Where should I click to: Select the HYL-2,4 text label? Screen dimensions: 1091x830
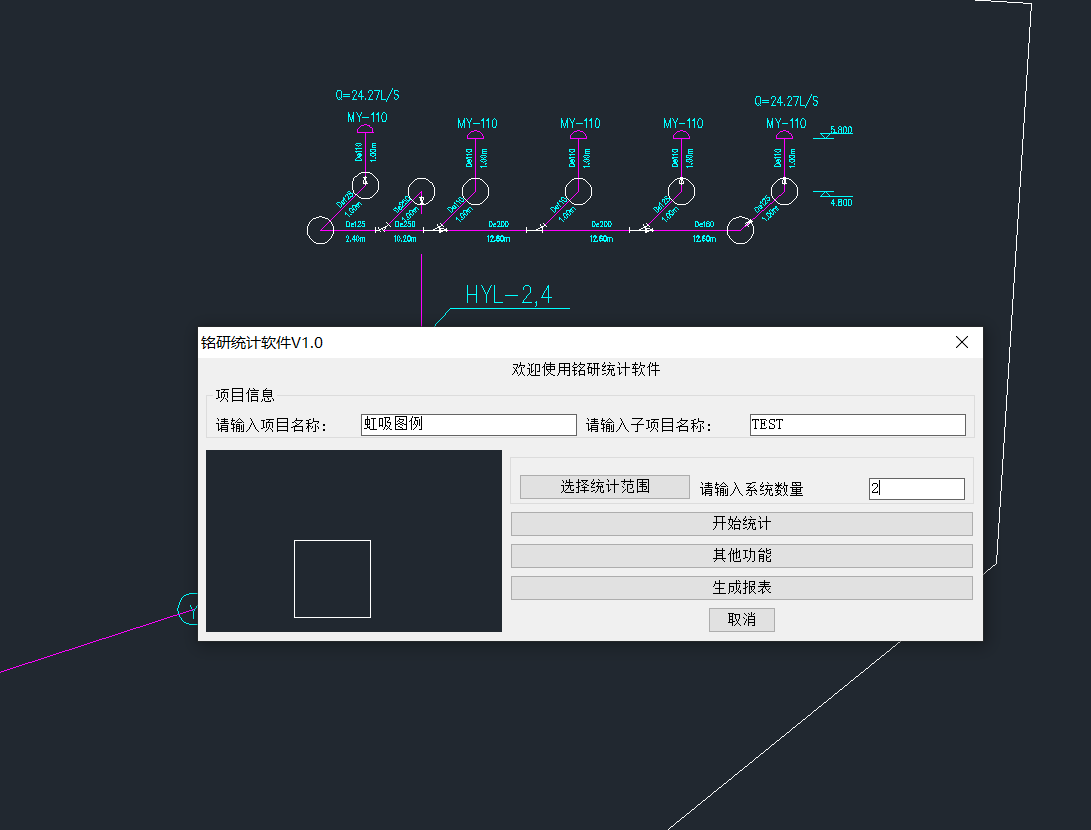click(508, 295)
